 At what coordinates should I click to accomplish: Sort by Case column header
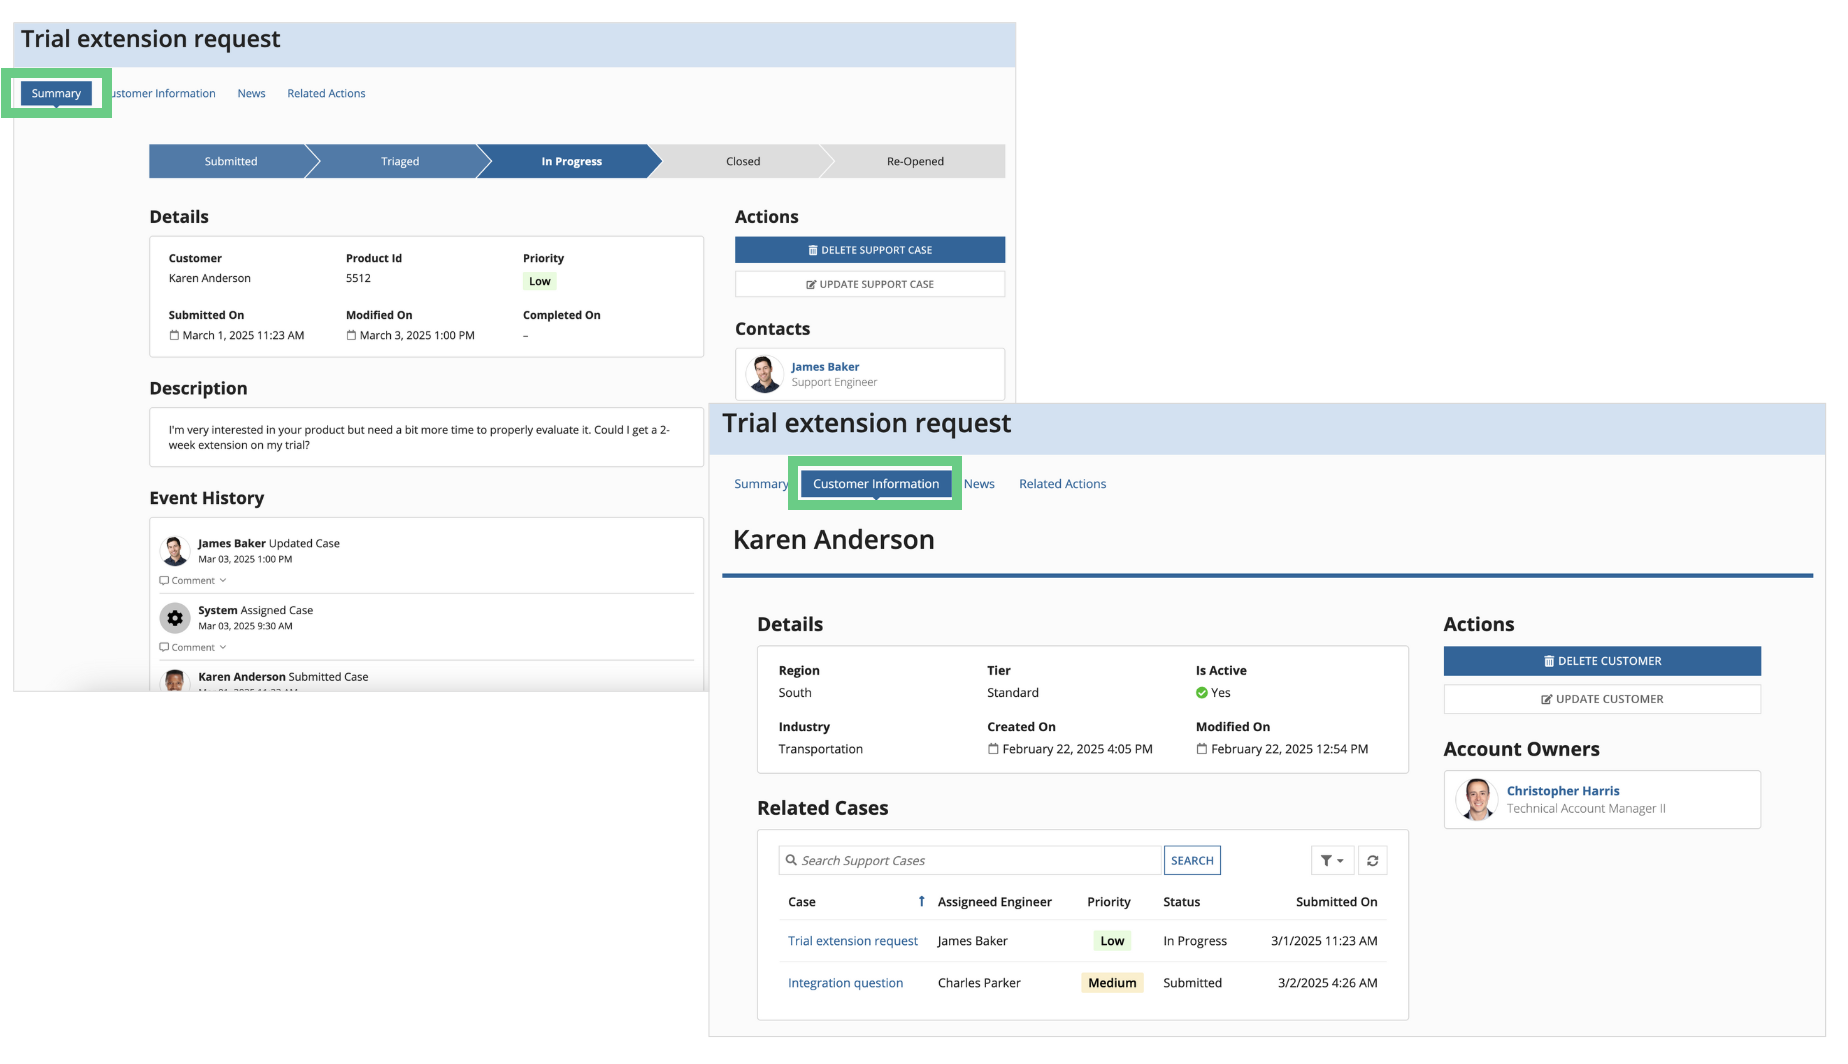802,902
